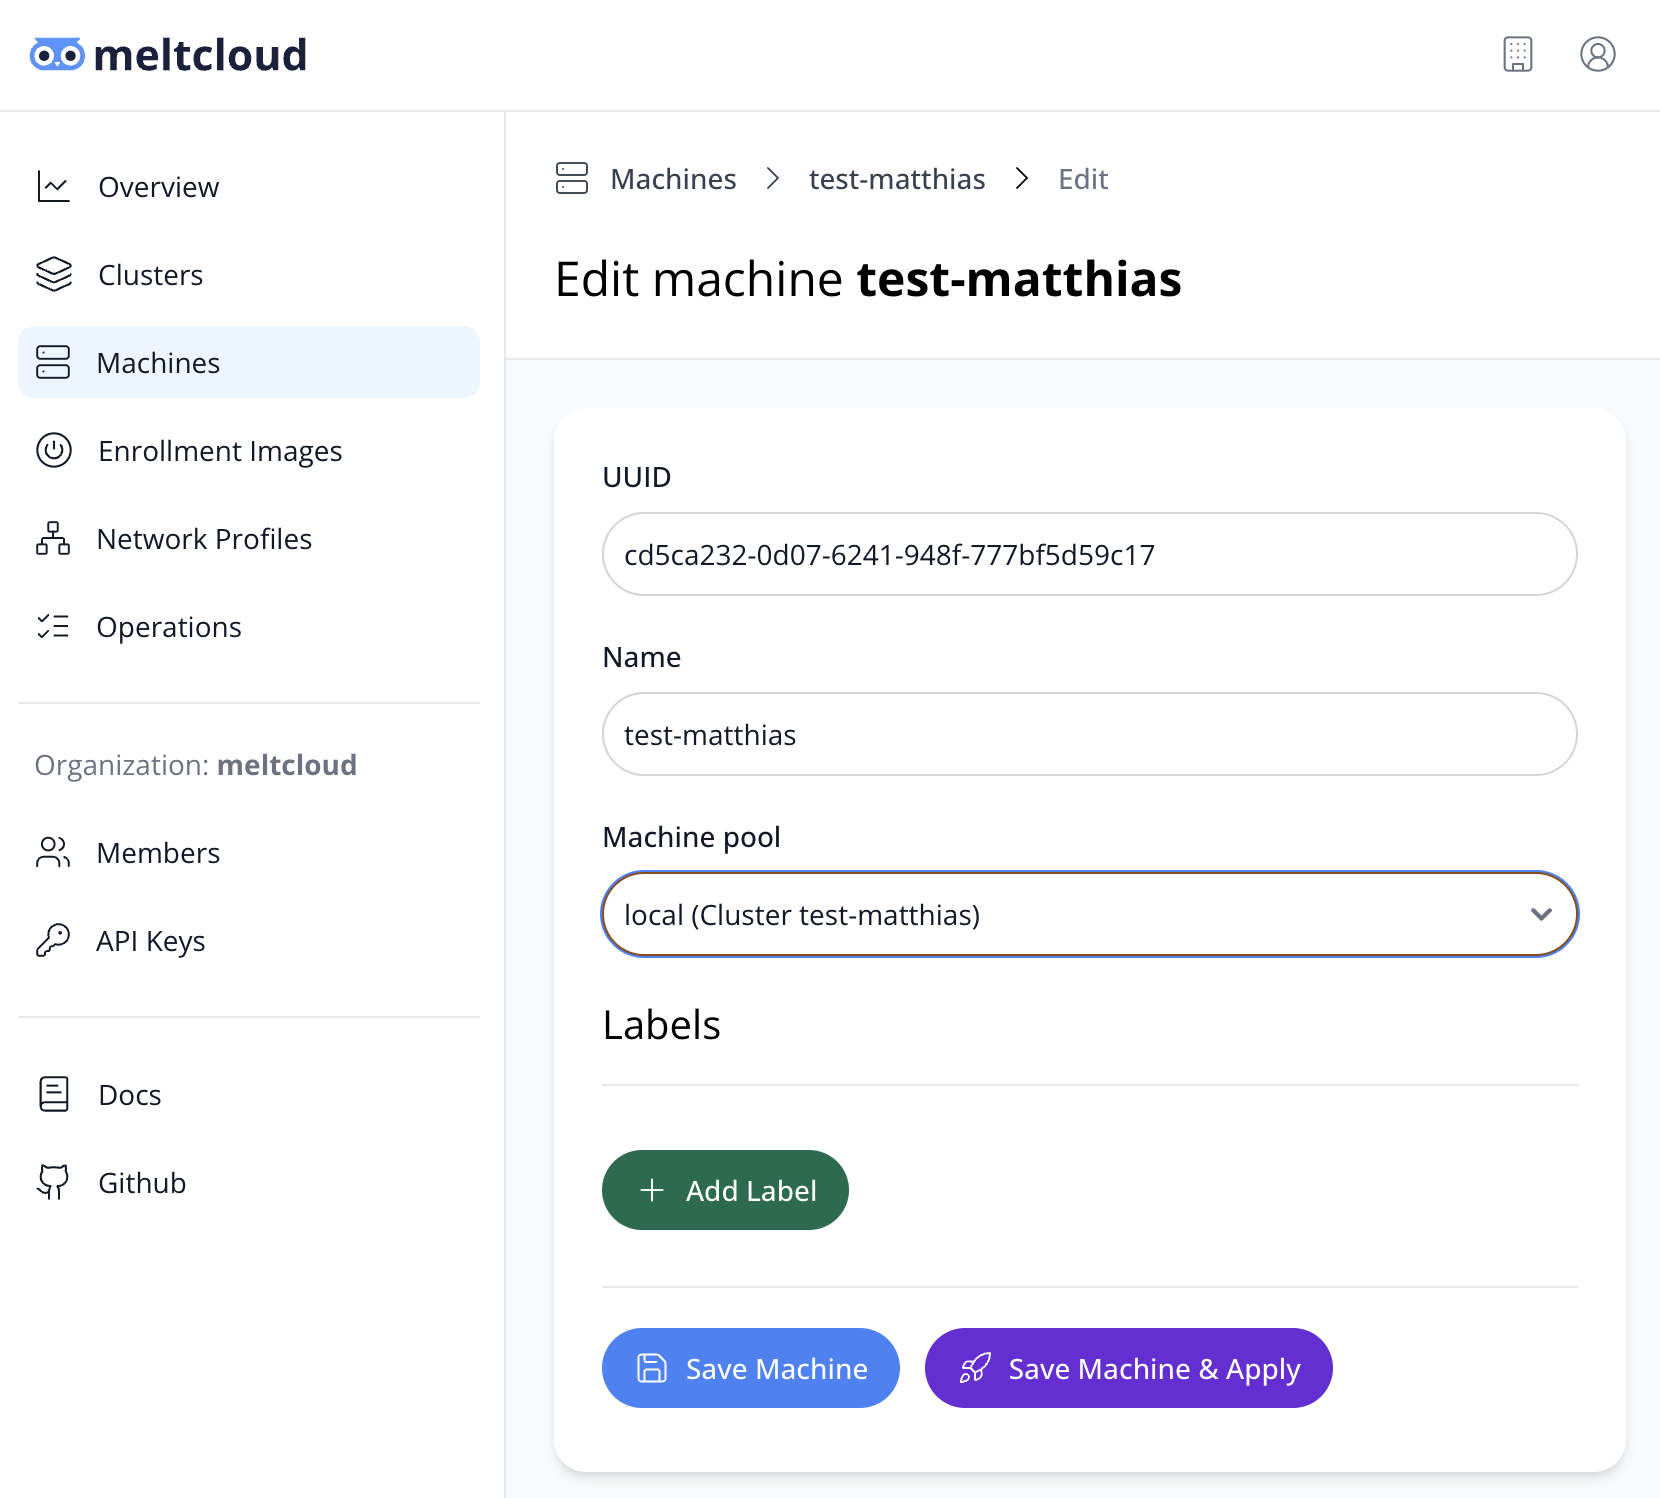Click the Network Profiles icon
Screen dimensions: 1660x1498
click(x=53, y=539)
